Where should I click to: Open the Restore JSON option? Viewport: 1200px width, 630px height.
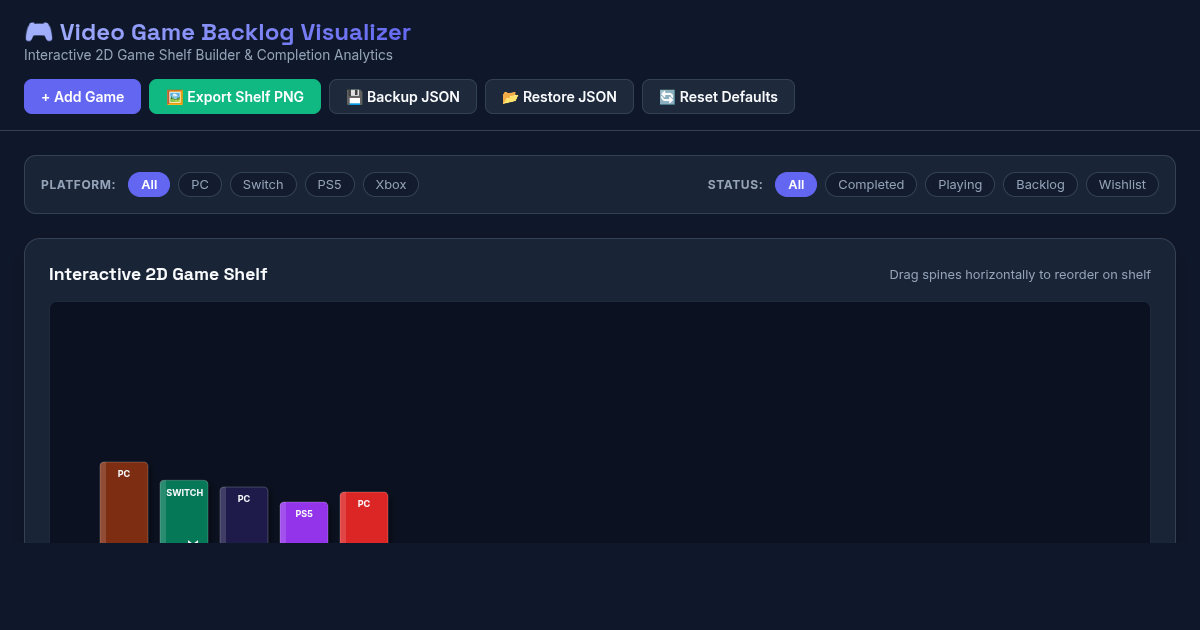click(x=559, y=97)
